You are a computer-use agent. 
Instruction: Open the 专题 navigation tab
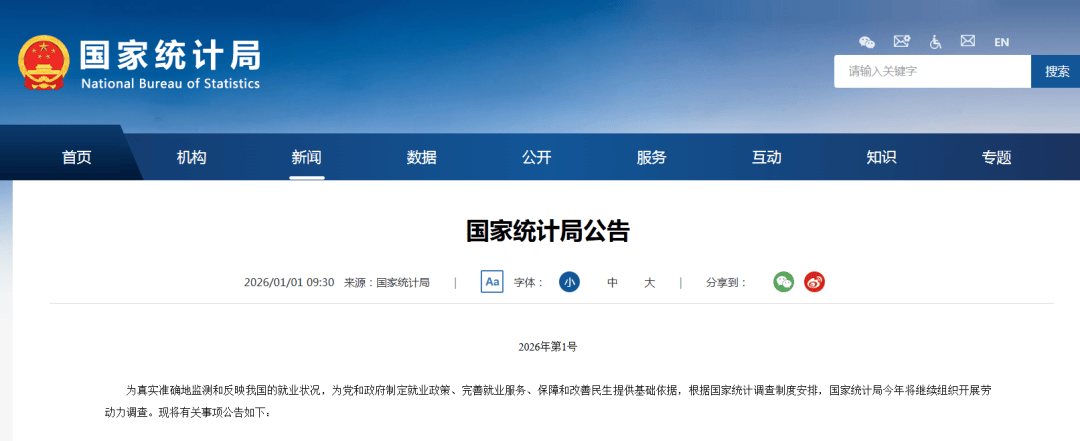click(x=996, y=157)
